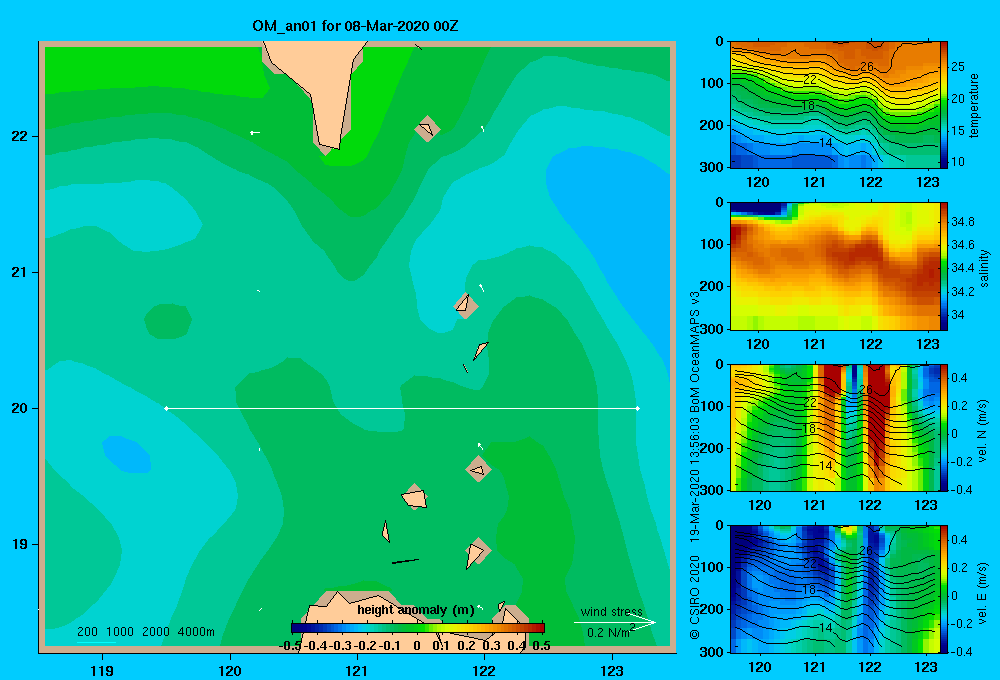Open the salinity depth section panel
This screenshot has height=680, width=1000.
coord(835,266)
